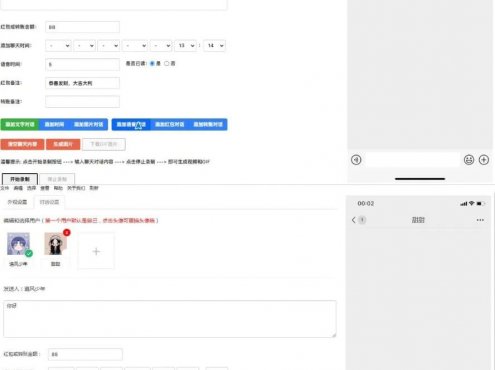Open the 查看 menu
The width and height of the screenshot is (495, 370).
(45, 188)
